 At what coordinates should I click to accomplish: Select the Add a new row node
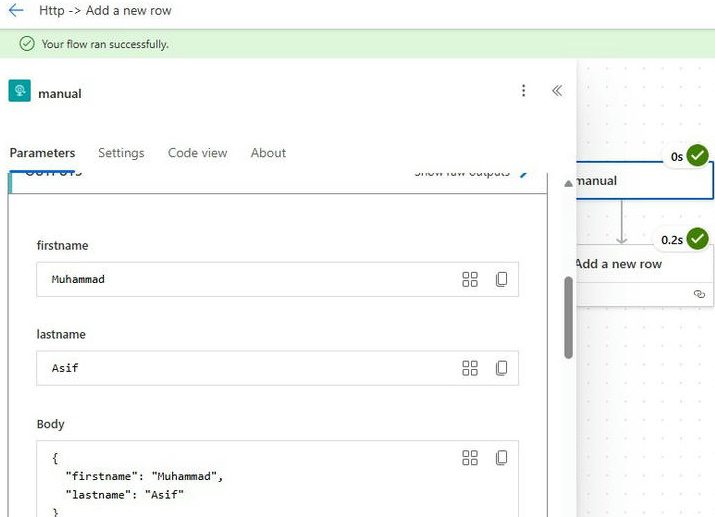tap(640, 265)
